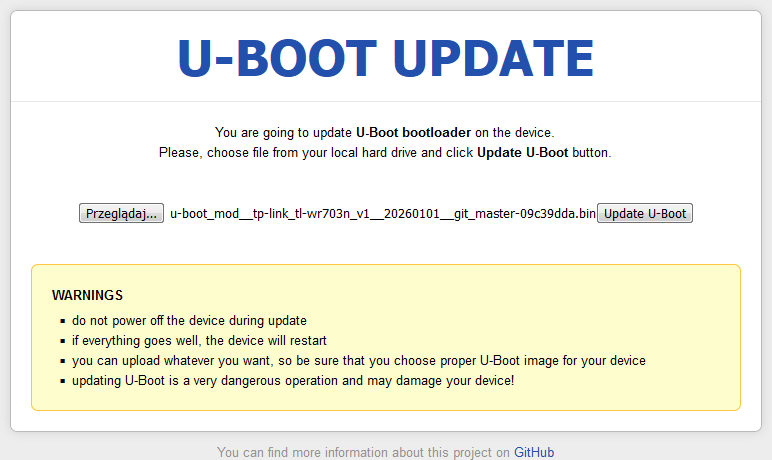Click the "You can find more information" footer text

[363, 452]
